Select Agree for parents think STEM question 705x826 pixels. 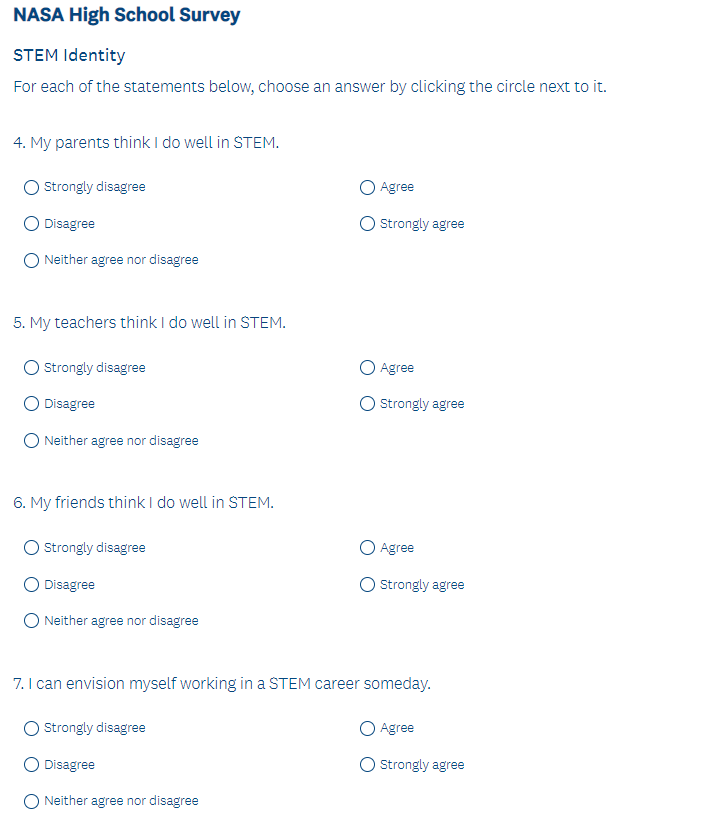click(368, 187)
